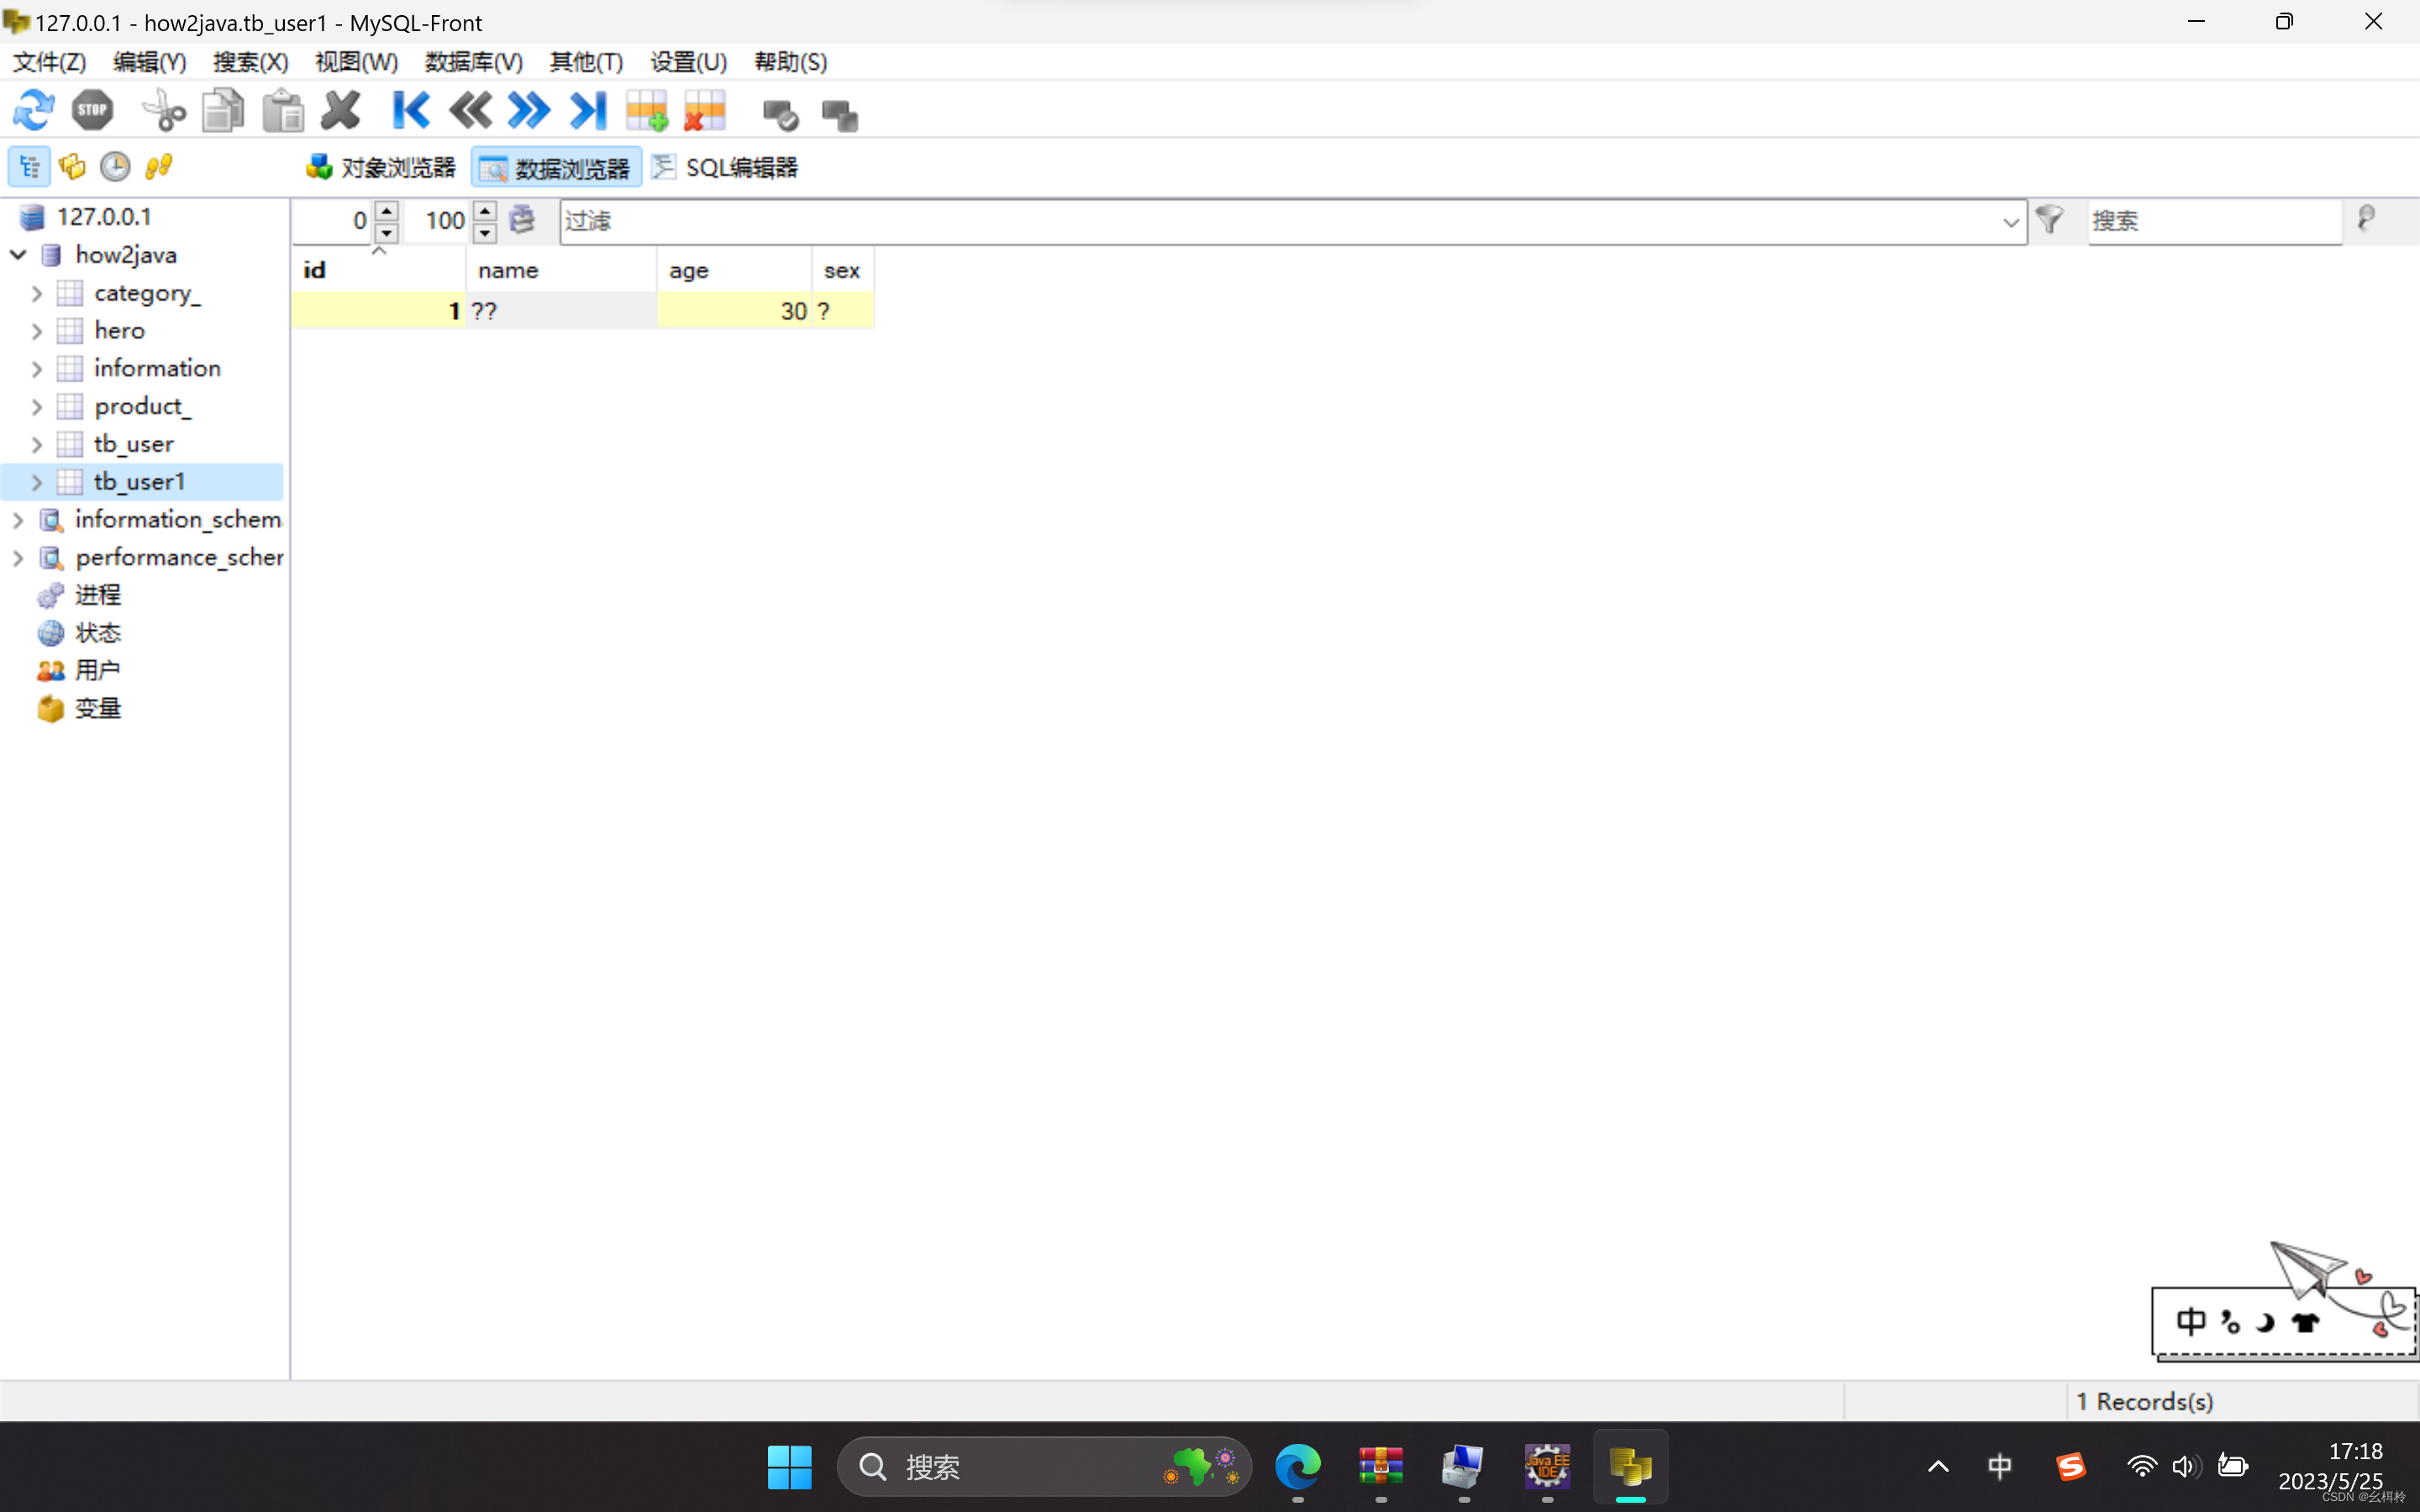Toggle the navigator tree view button
The width and height of the screenshot is (2420, 1512).
29,167
